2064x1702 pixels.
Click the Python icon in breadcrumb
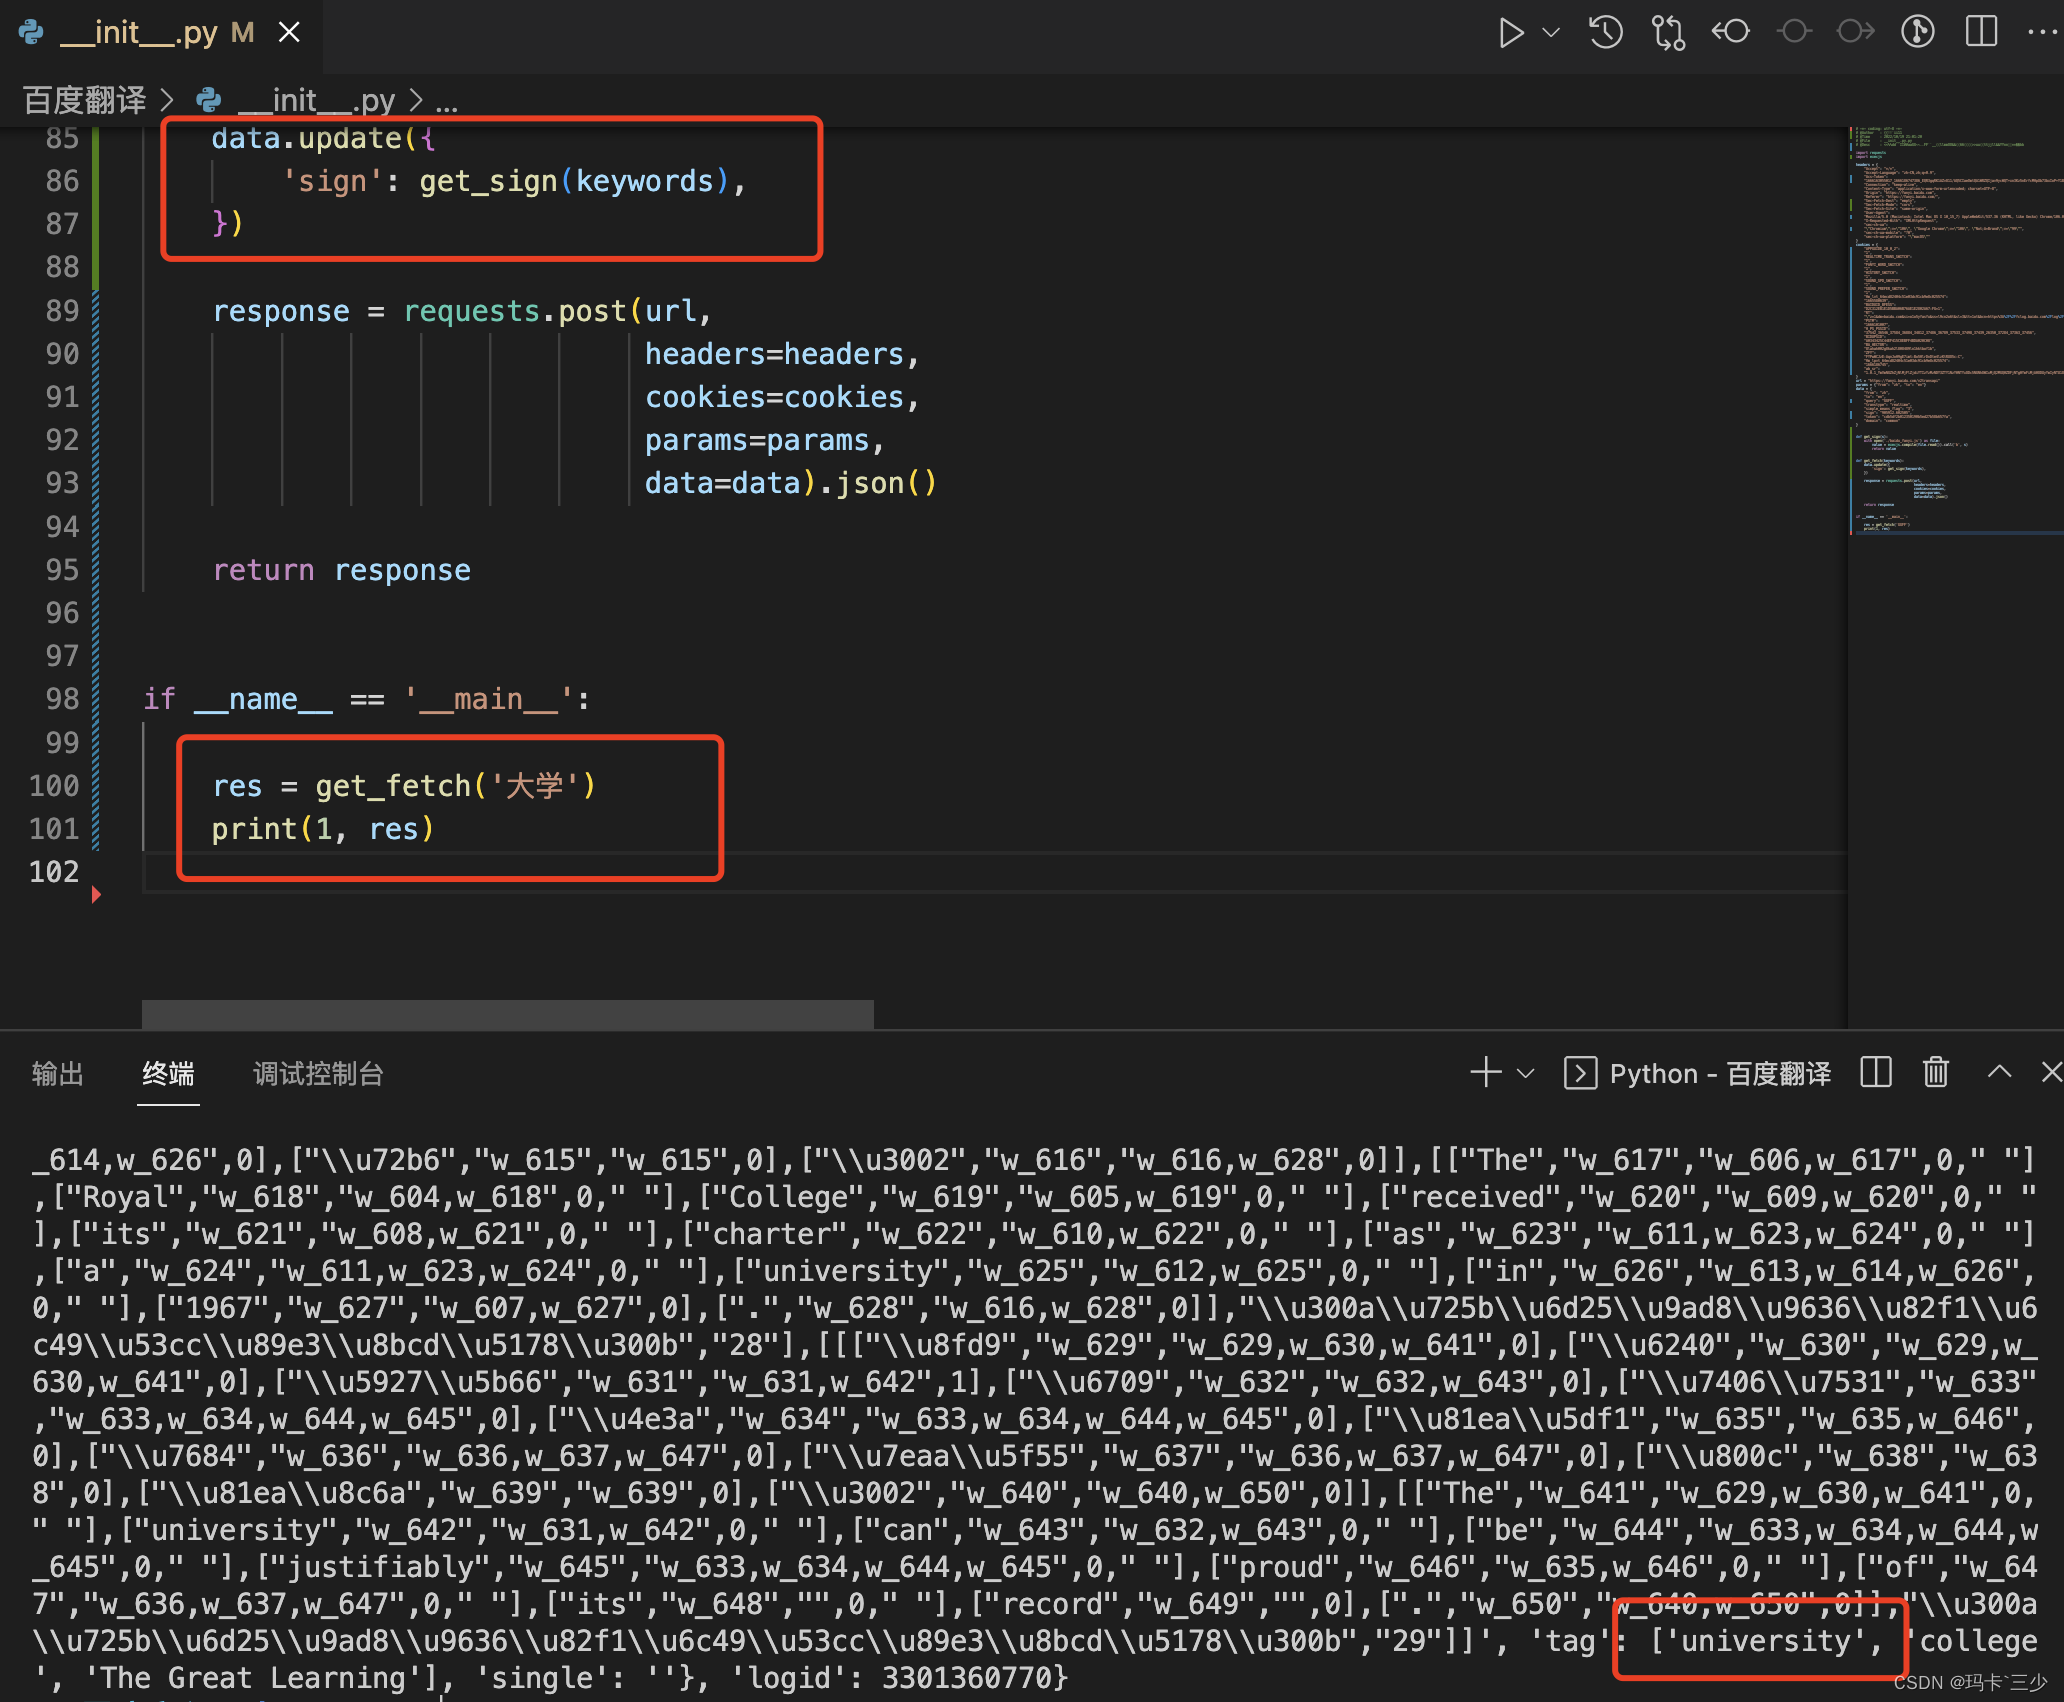[x=209, y=100]
